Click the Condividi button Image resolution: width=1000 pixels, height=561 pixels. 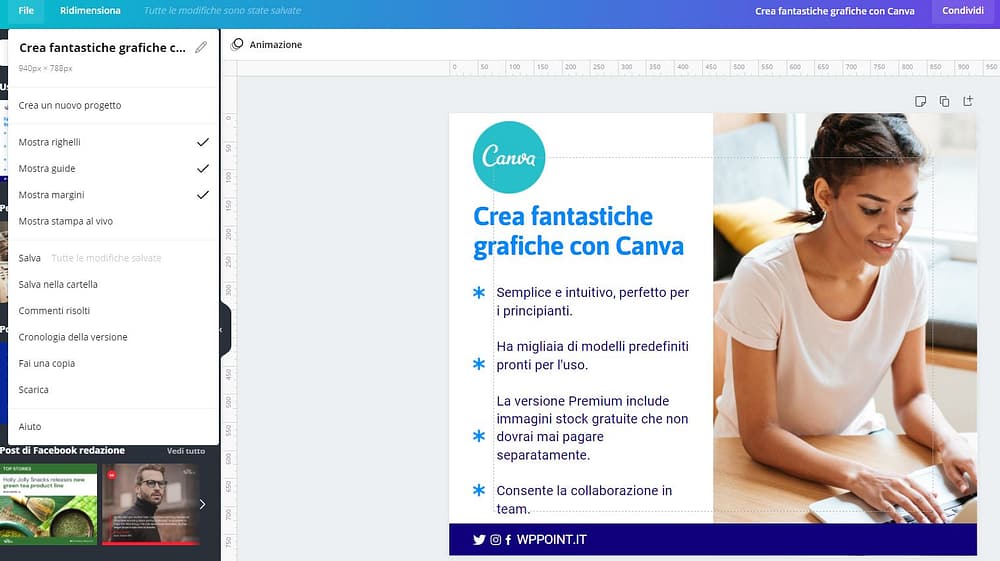point(962,11)
